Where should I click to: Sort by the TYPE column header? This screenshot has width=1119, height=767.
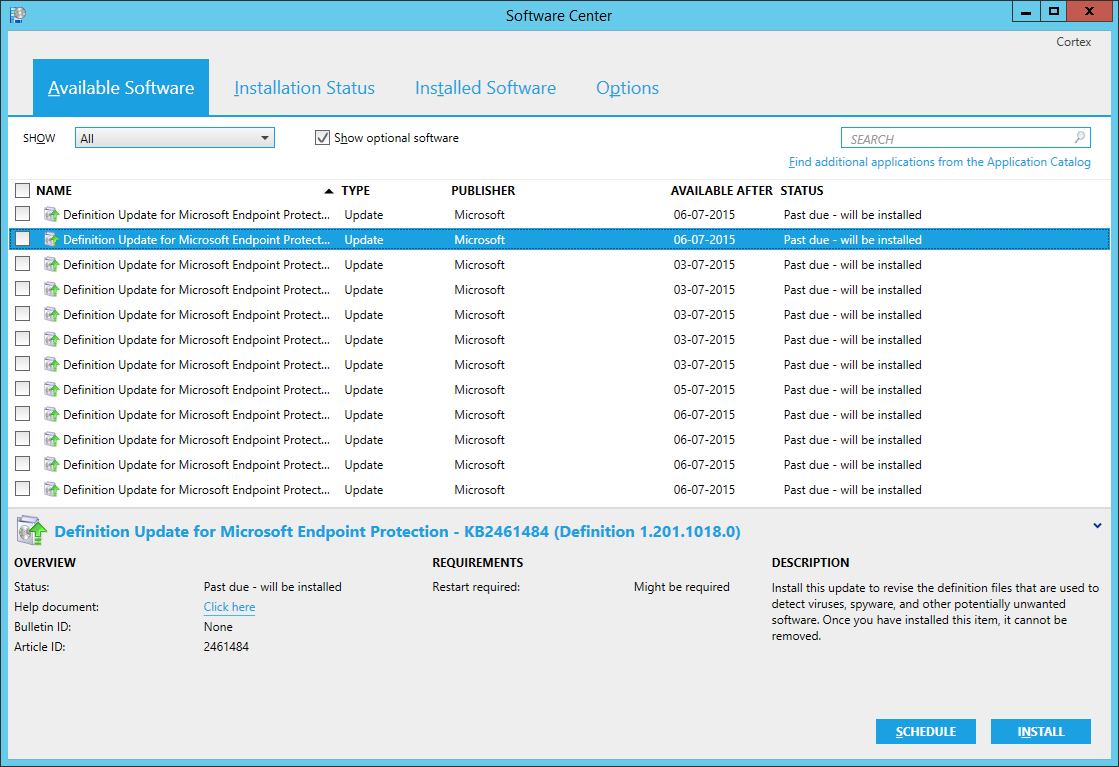point(355,191)
